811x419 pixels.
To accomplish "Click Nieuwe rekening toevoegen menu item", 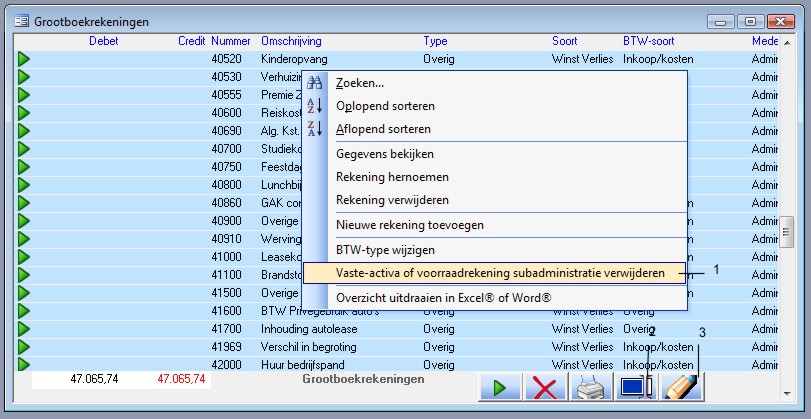I will [x=410, y=225].
